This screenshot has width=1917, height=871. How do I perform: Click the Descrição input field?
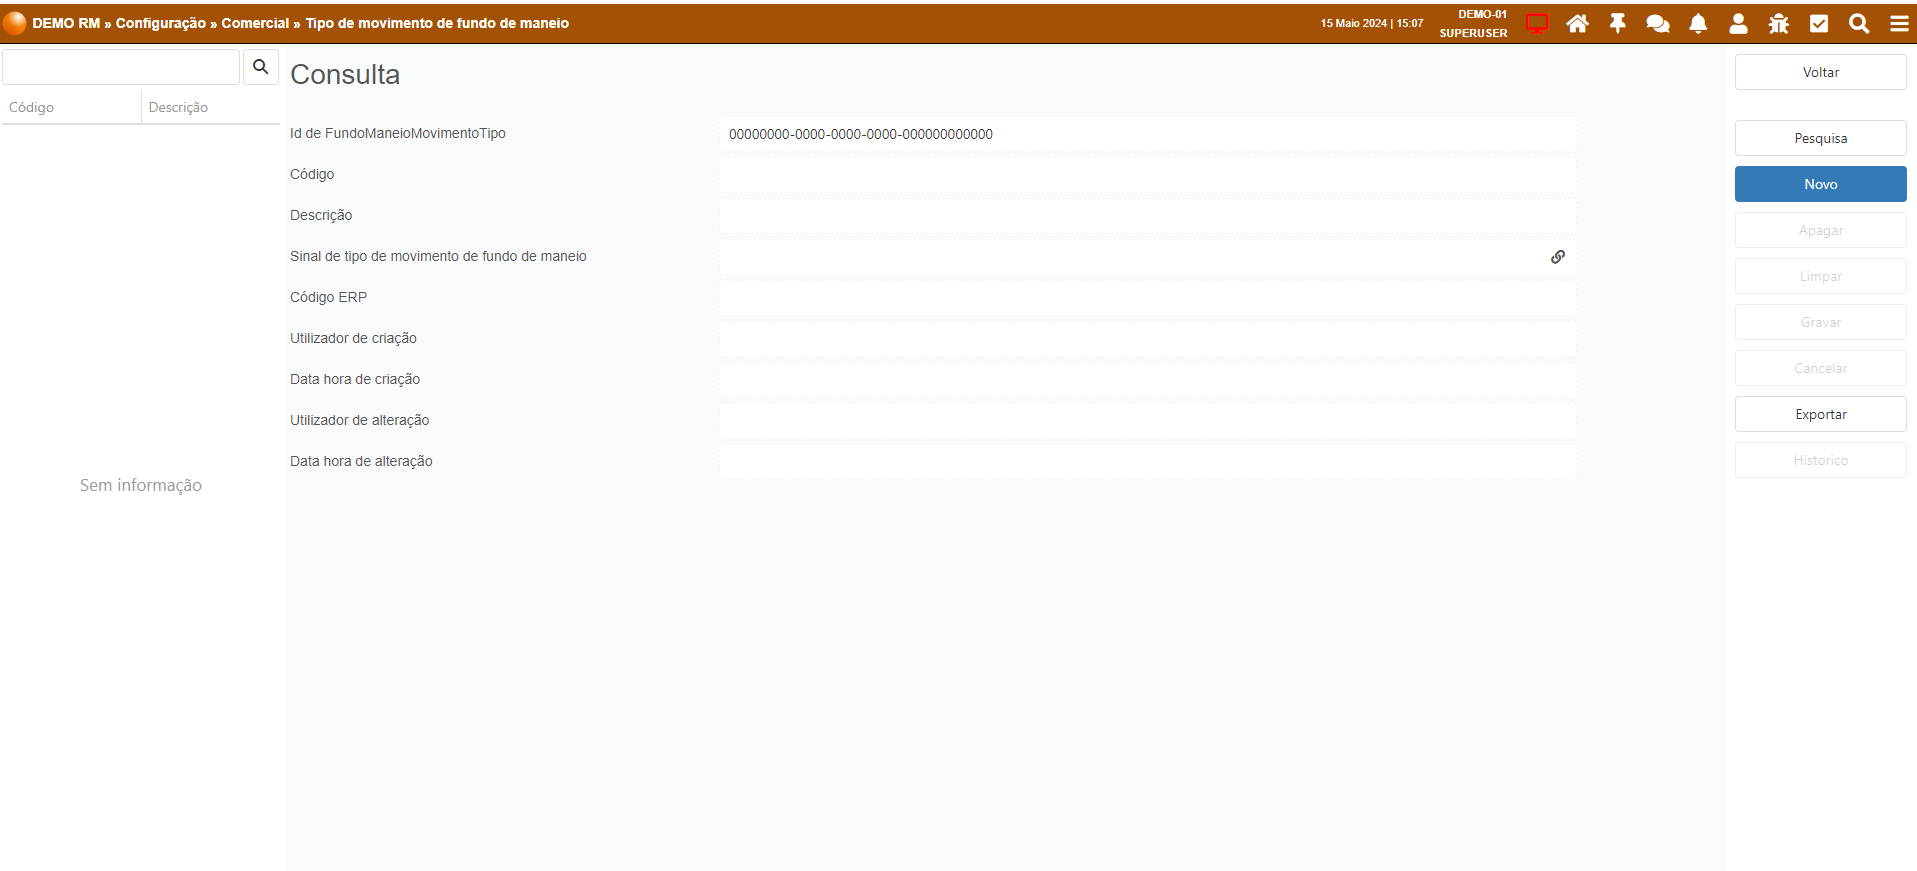click(1147, 216)
